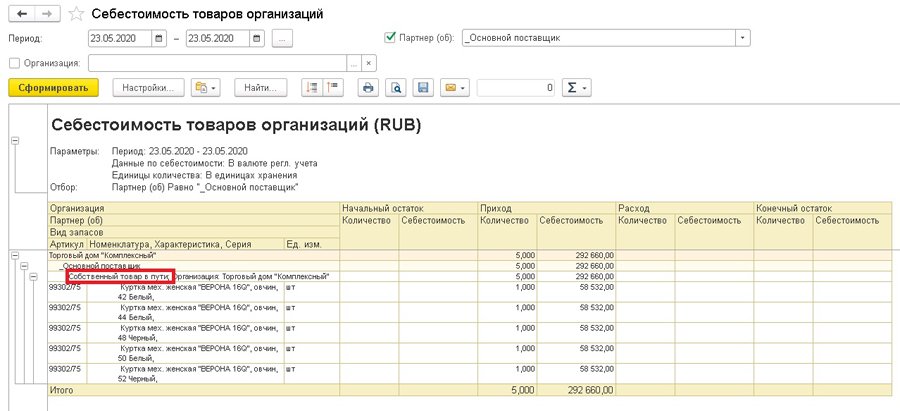The image size is (900, 411).
Task: Open calendar for period start date
Action: (159, 38)
